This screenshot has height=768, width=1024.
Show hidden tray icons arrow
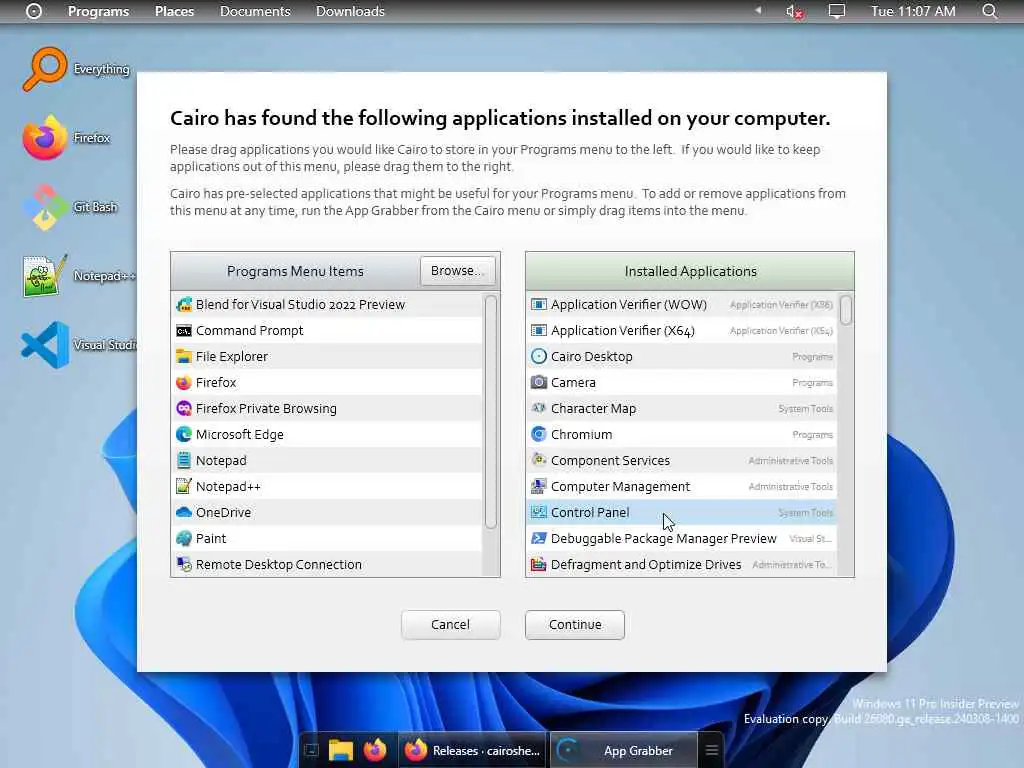tap(758, 10)
